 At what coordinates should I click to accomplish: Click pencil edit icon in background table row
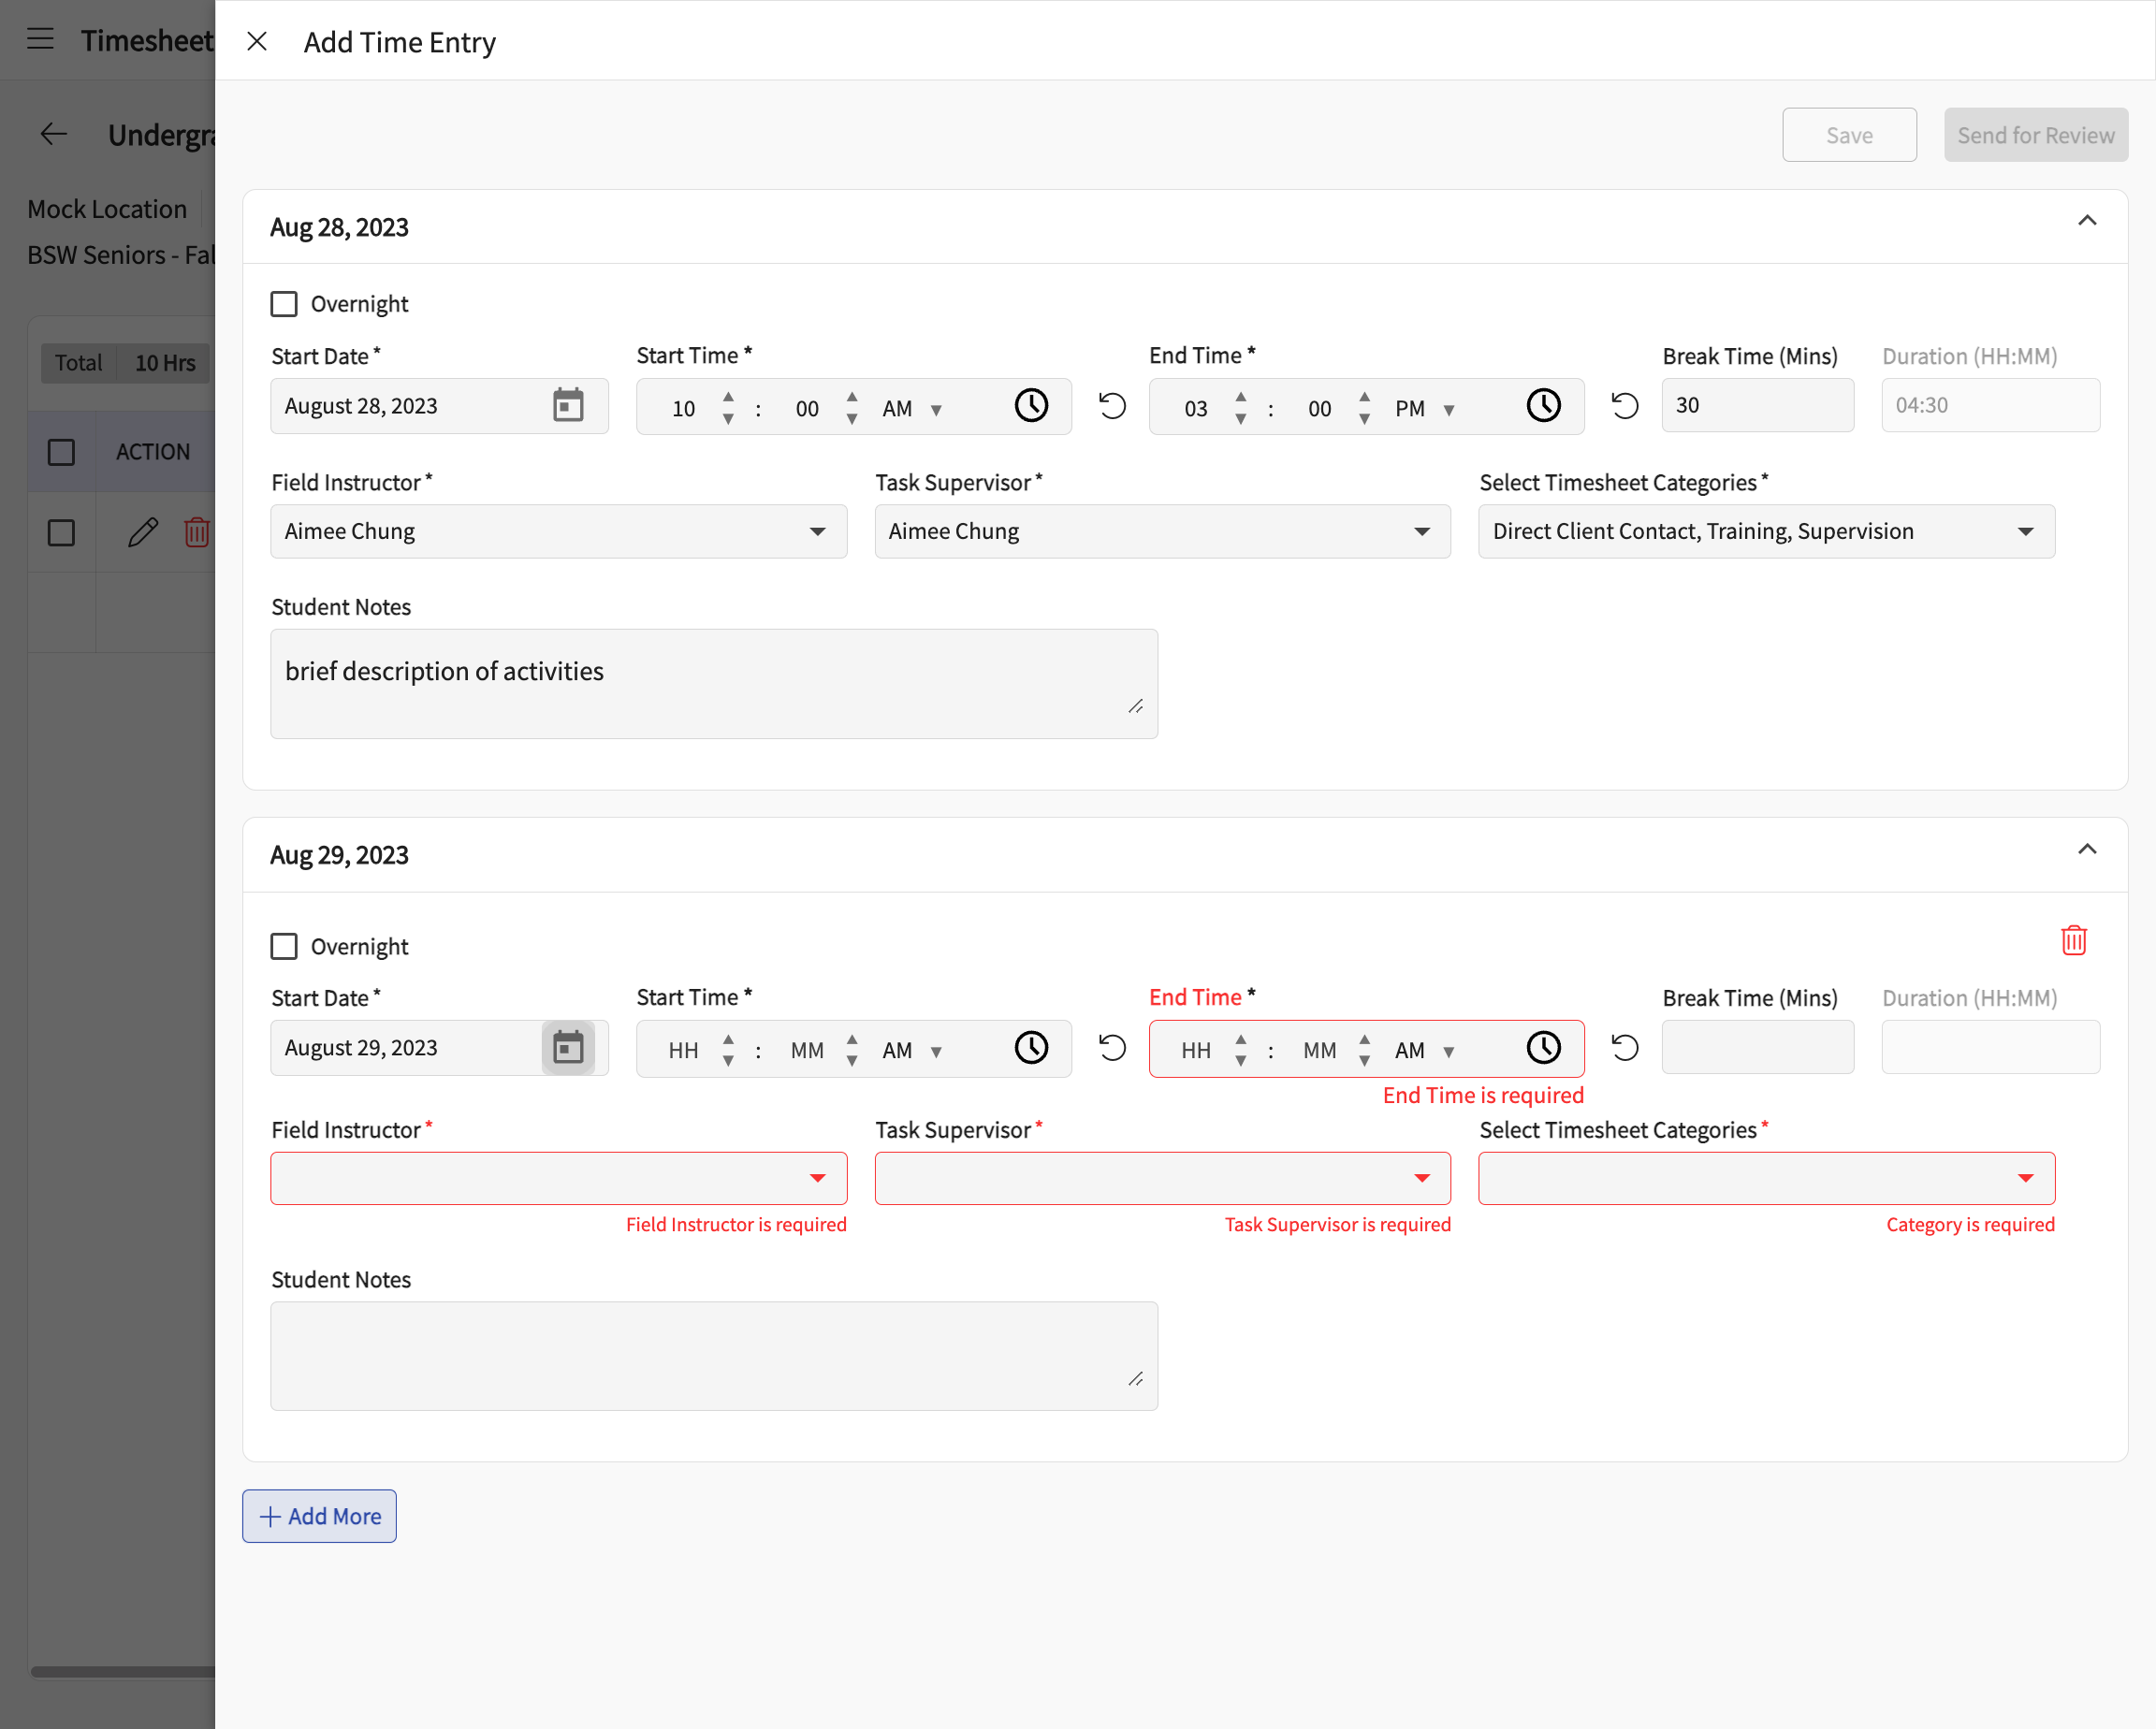coord(143,532)
